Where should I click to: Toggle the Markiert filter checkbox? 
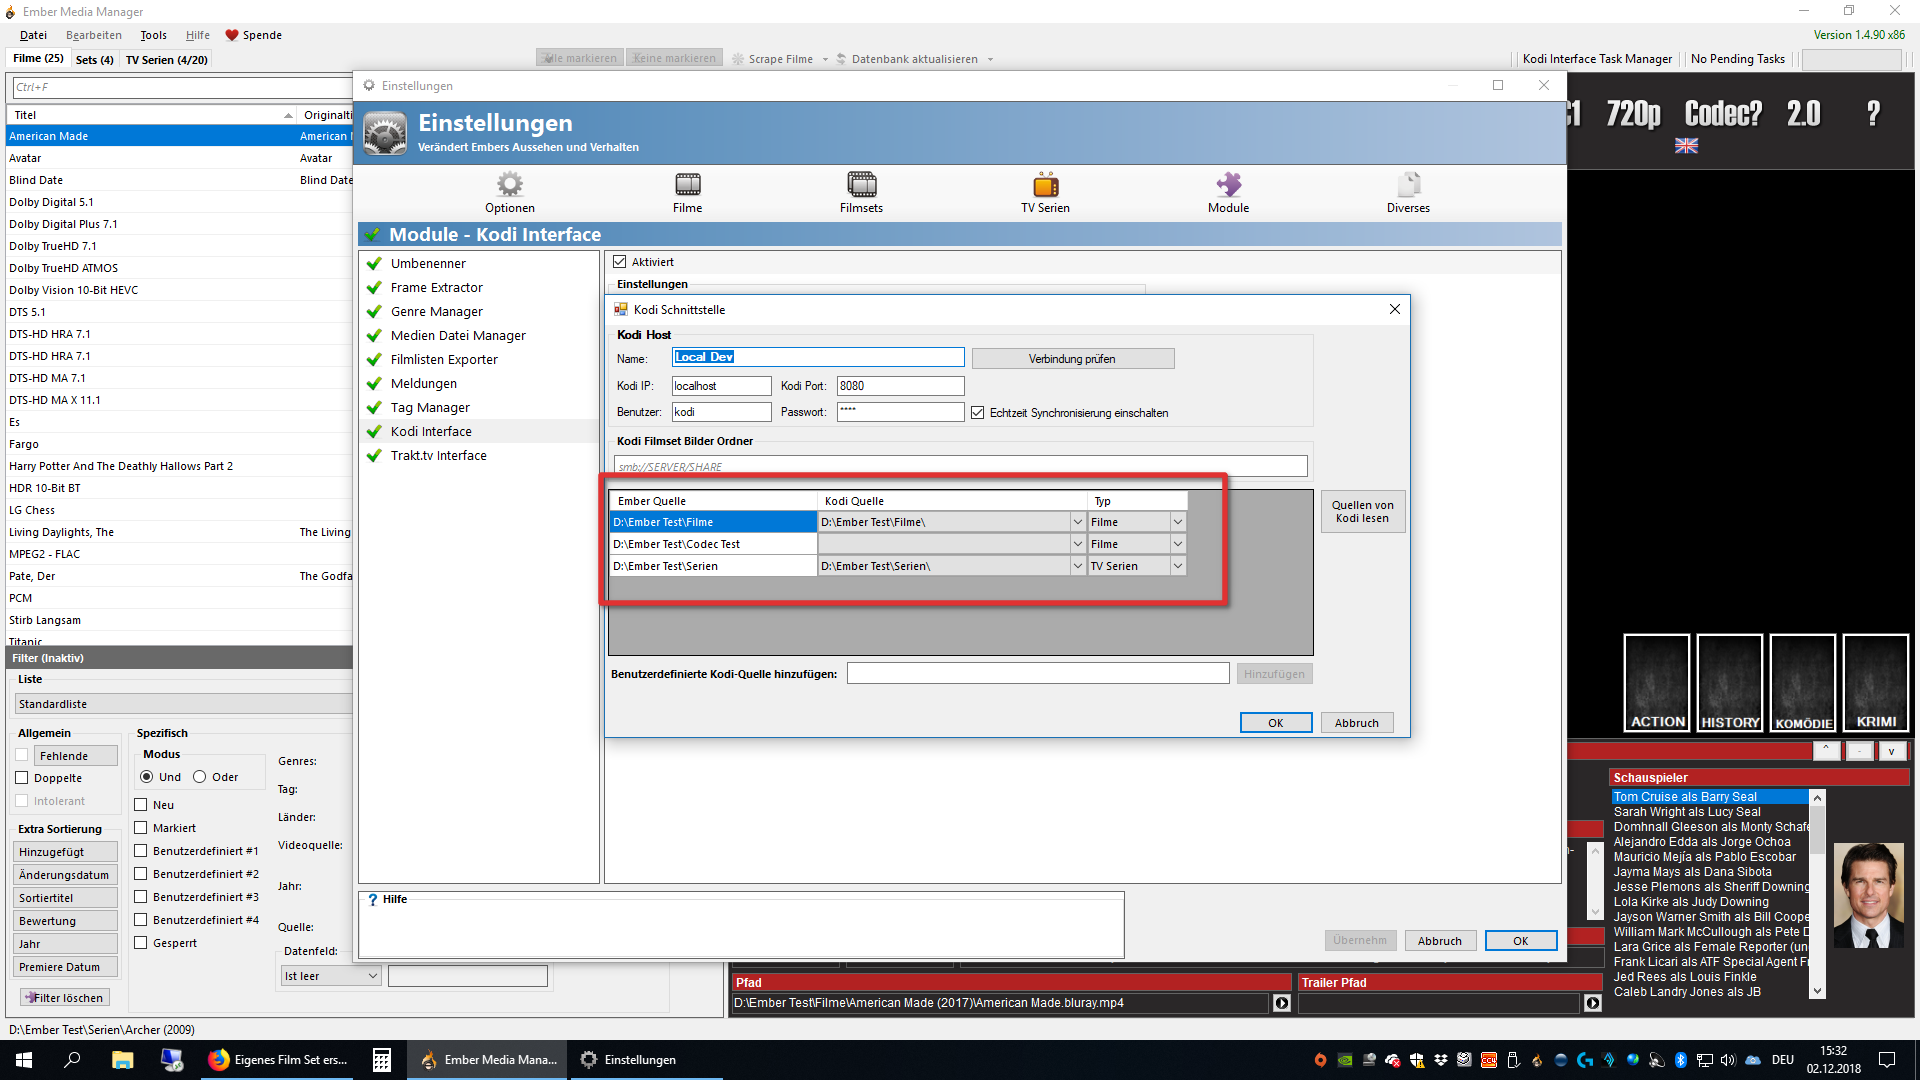(141, 828)
